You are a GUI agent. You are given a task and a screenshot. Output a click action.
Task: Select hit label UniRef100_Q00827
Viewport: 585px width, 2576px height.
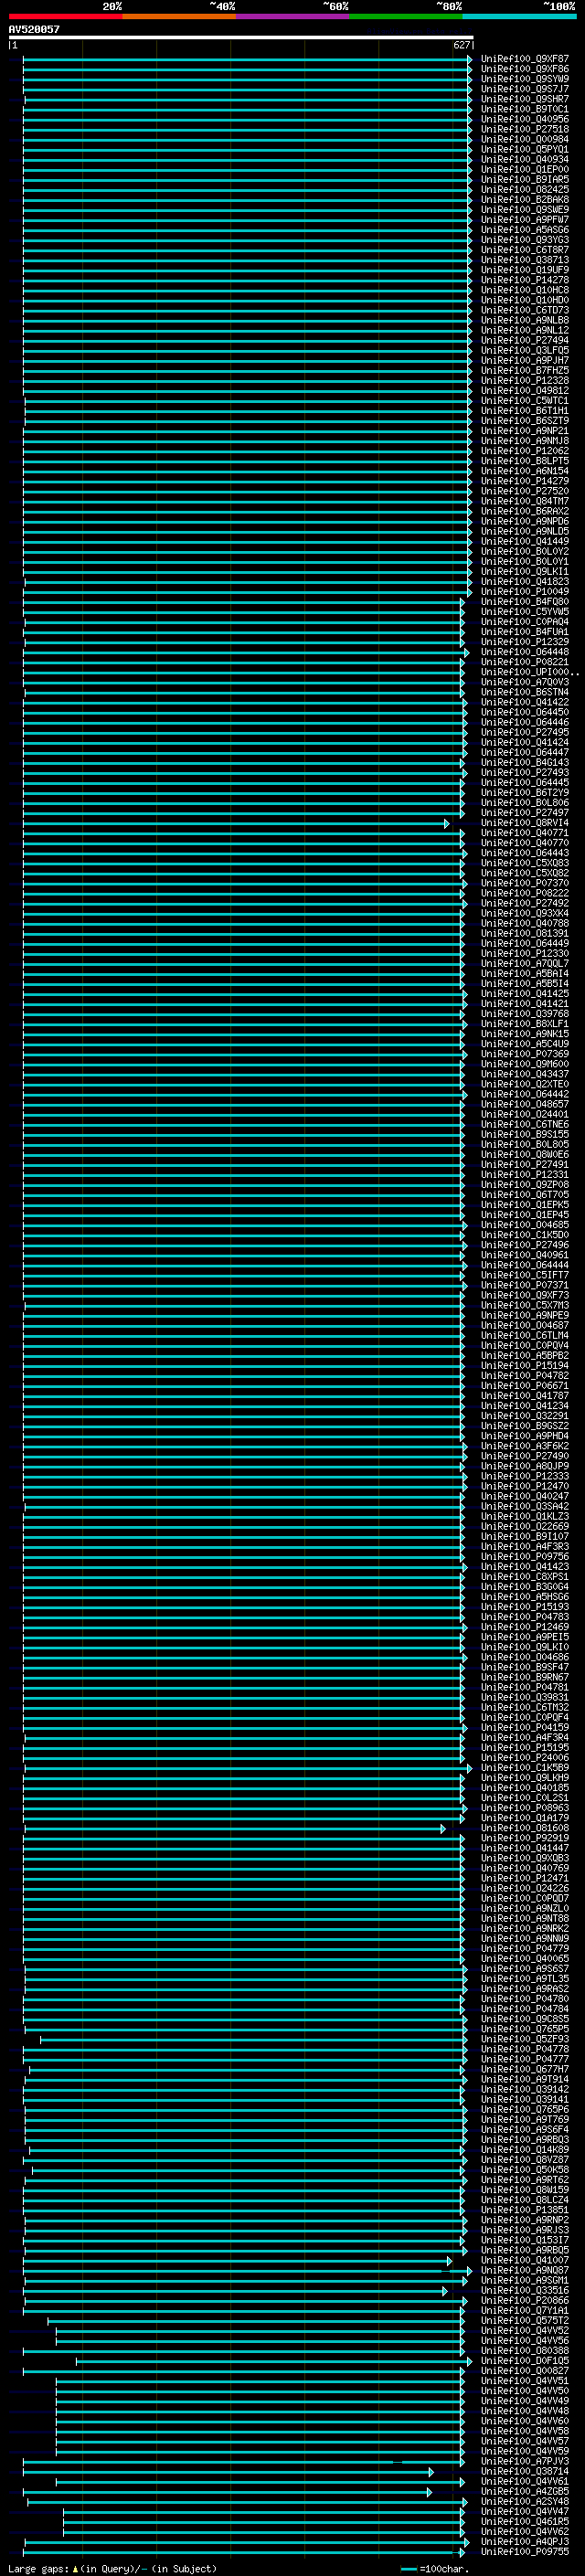(x=525, y=2370)
